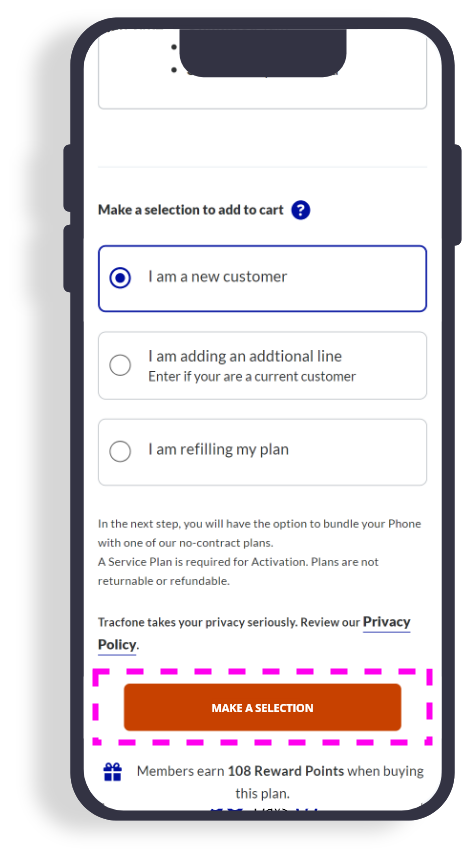Select the 'I am refilling my plan' radio button
This screenshot has width=462, height=858.
(120, 451)
